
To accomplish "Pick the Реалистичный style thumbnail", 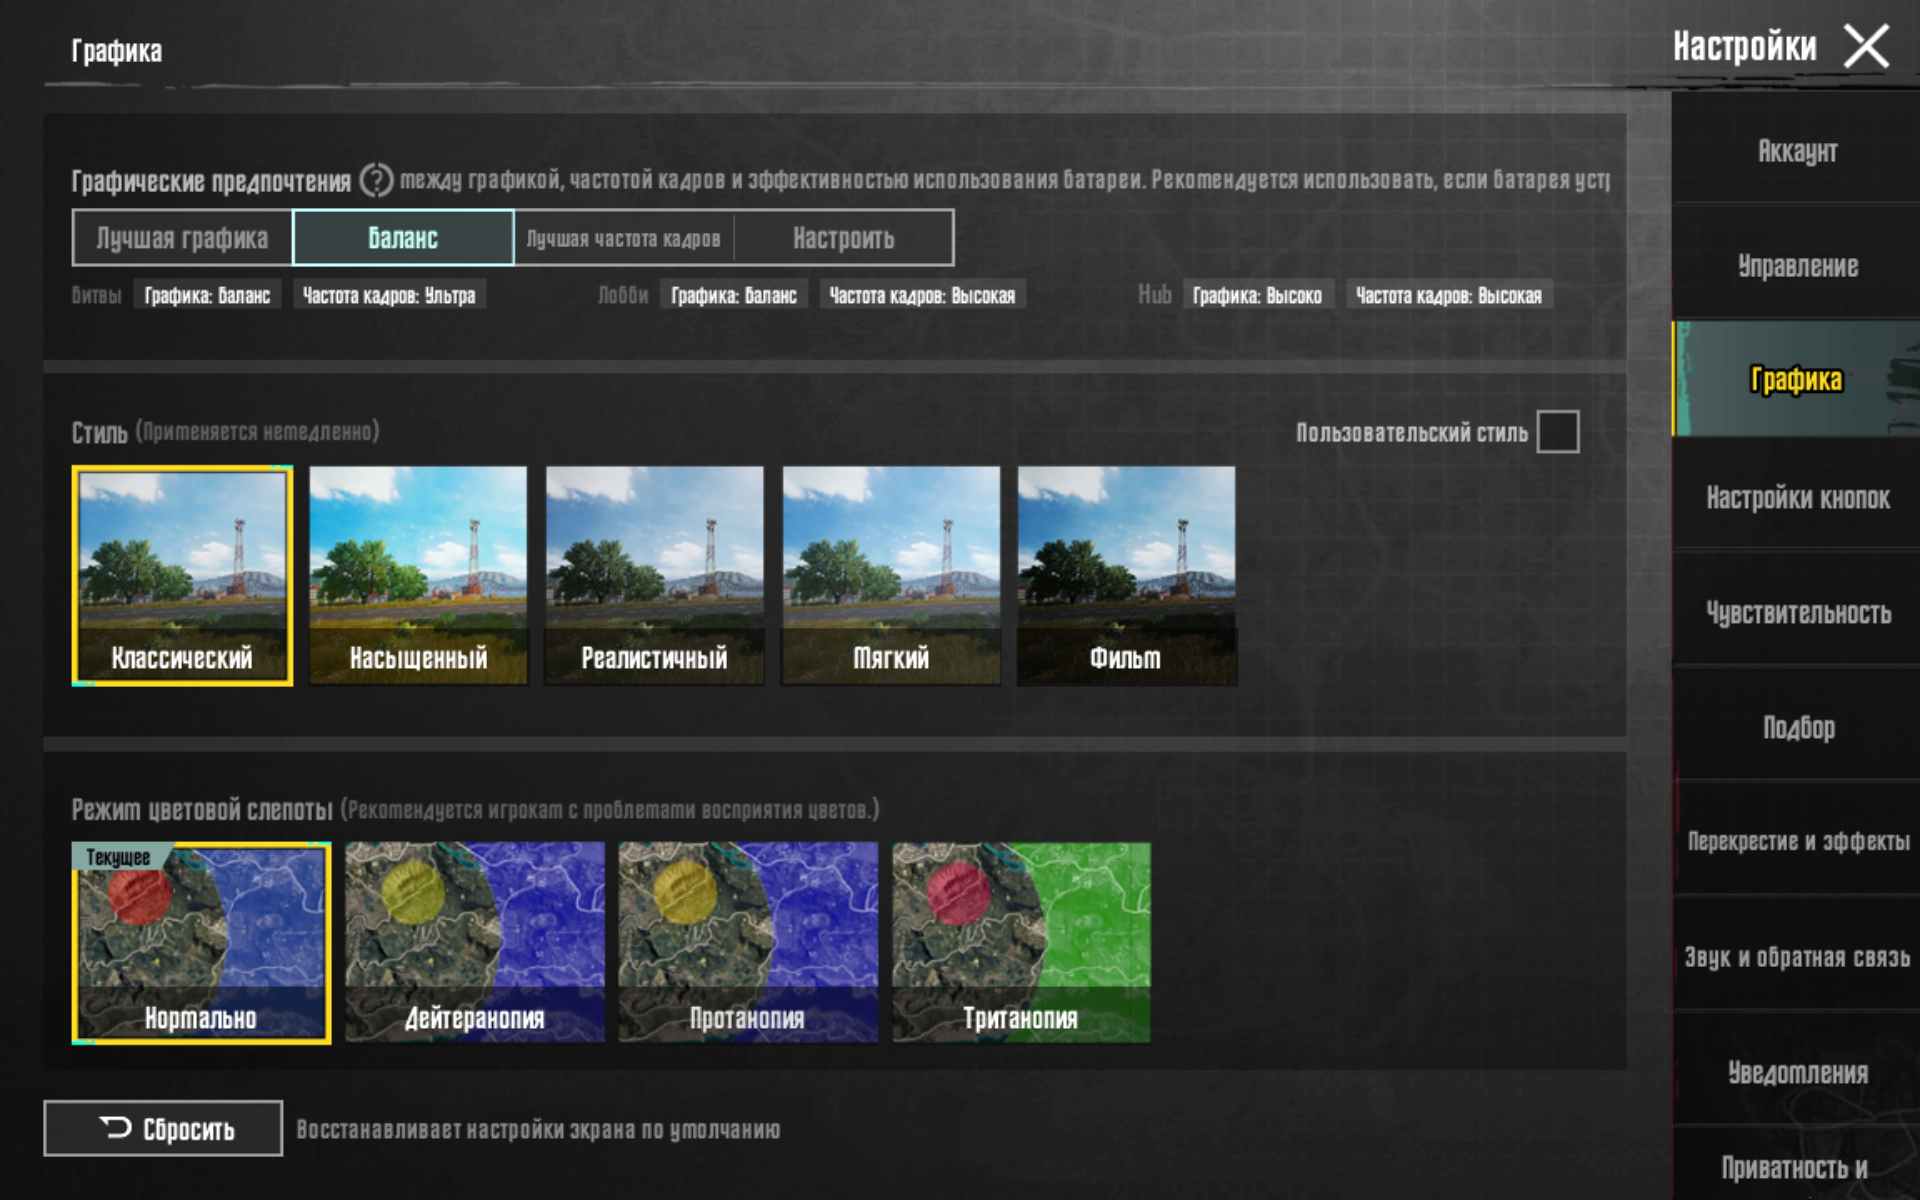I will [x=654, y=575].
